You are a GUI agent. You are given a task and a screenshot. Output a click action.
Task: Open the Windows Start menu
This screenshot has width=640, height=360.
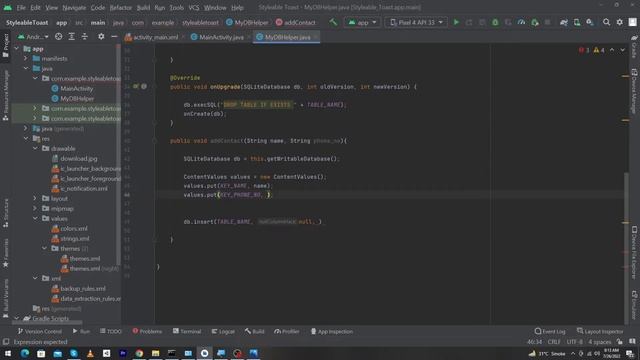8,353
